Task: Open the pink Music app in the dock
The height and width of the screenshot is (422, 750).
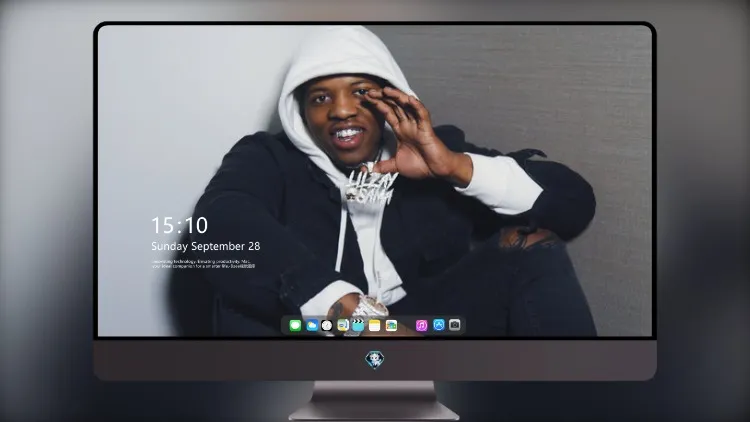Action: (421, 325)
